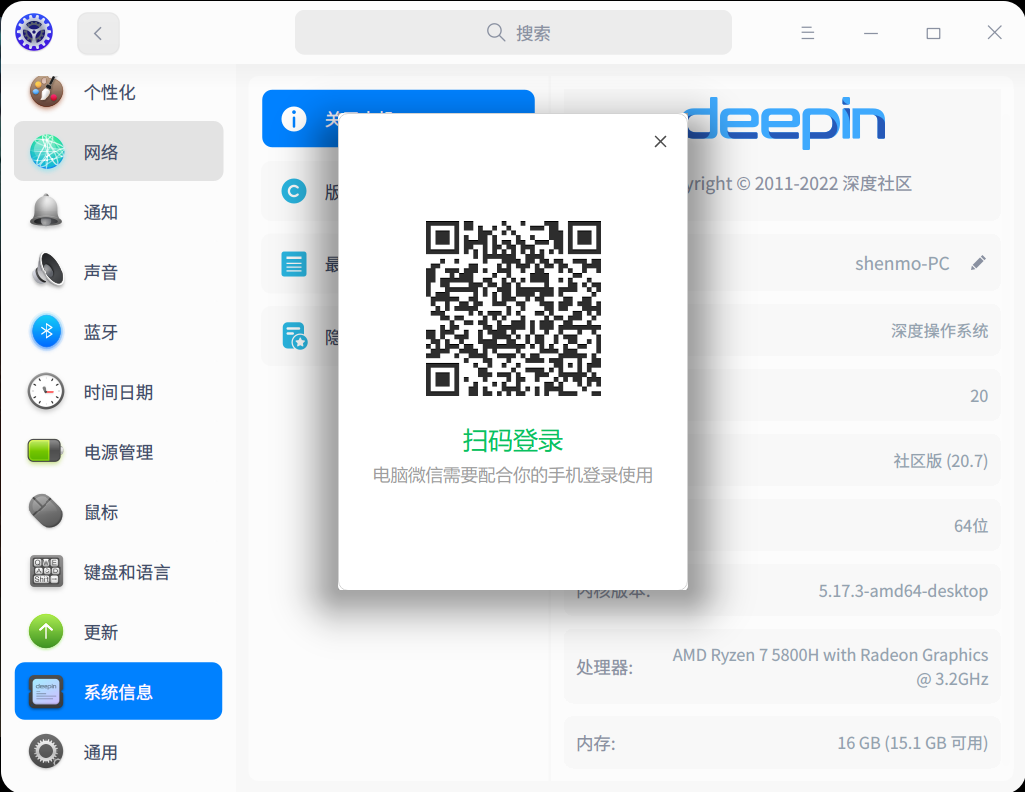This screenshot has width=1025, height=792.
Task: Edit the computer name shenmo-PC
Action: point(977,262)
